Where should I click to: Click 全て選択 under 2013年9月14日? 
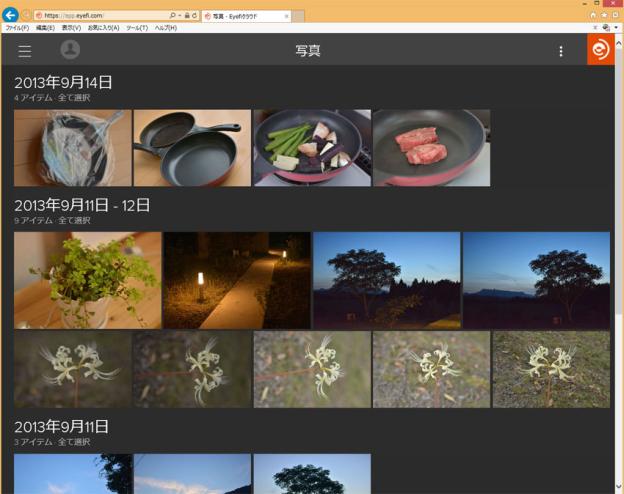(x=74, y=98)
